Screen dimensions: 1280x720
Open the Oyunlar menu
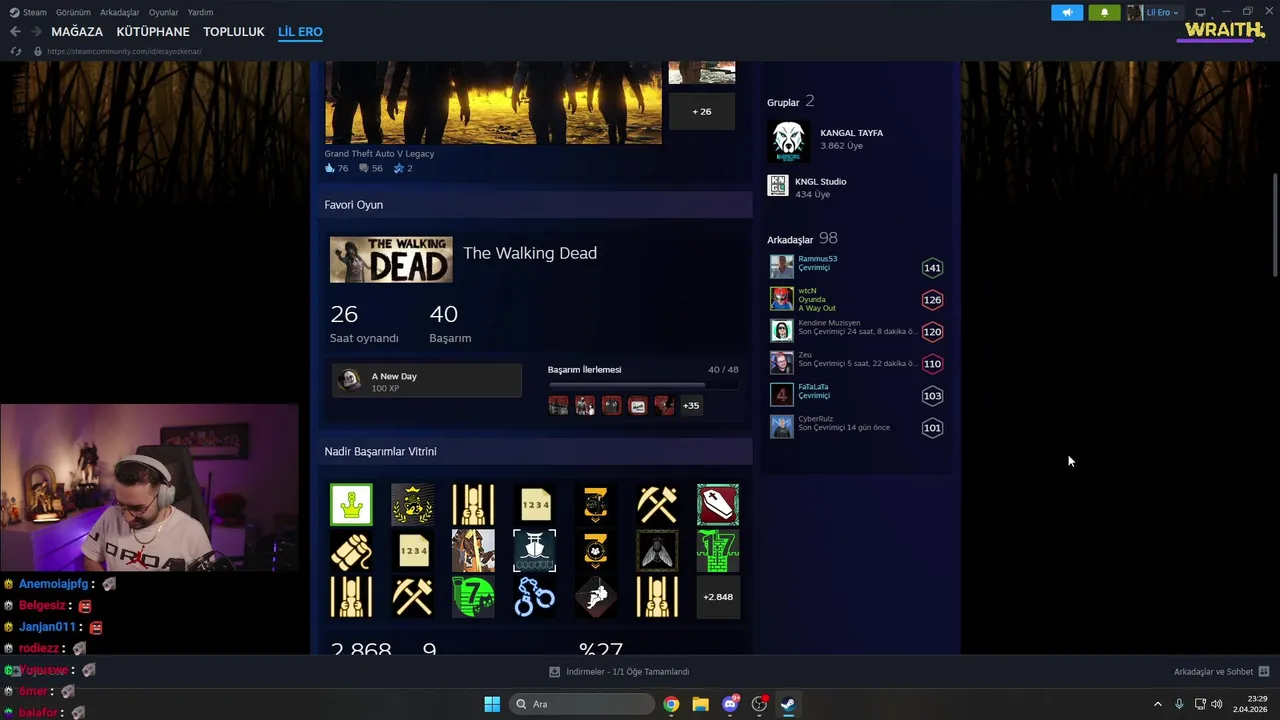point(164,12)
